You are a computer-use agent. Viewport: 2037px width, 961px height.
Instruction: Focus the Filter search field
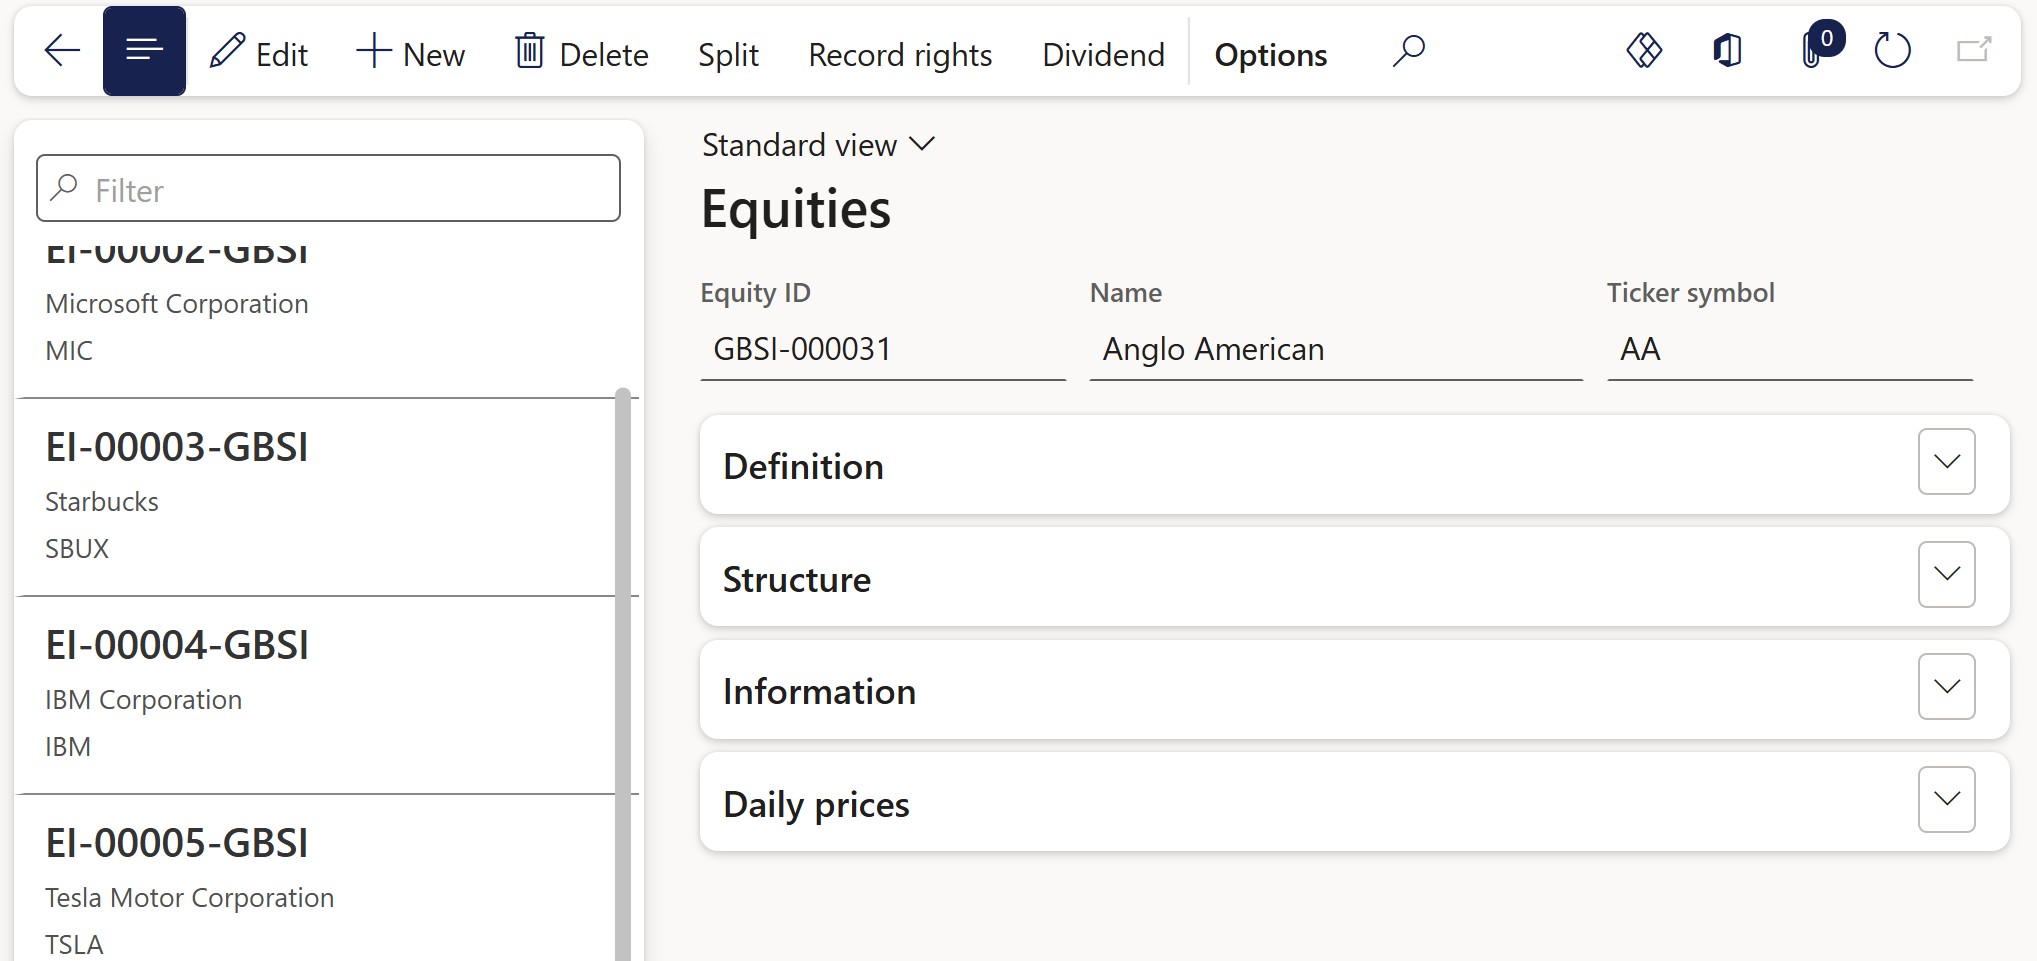(x=328, y=188)
